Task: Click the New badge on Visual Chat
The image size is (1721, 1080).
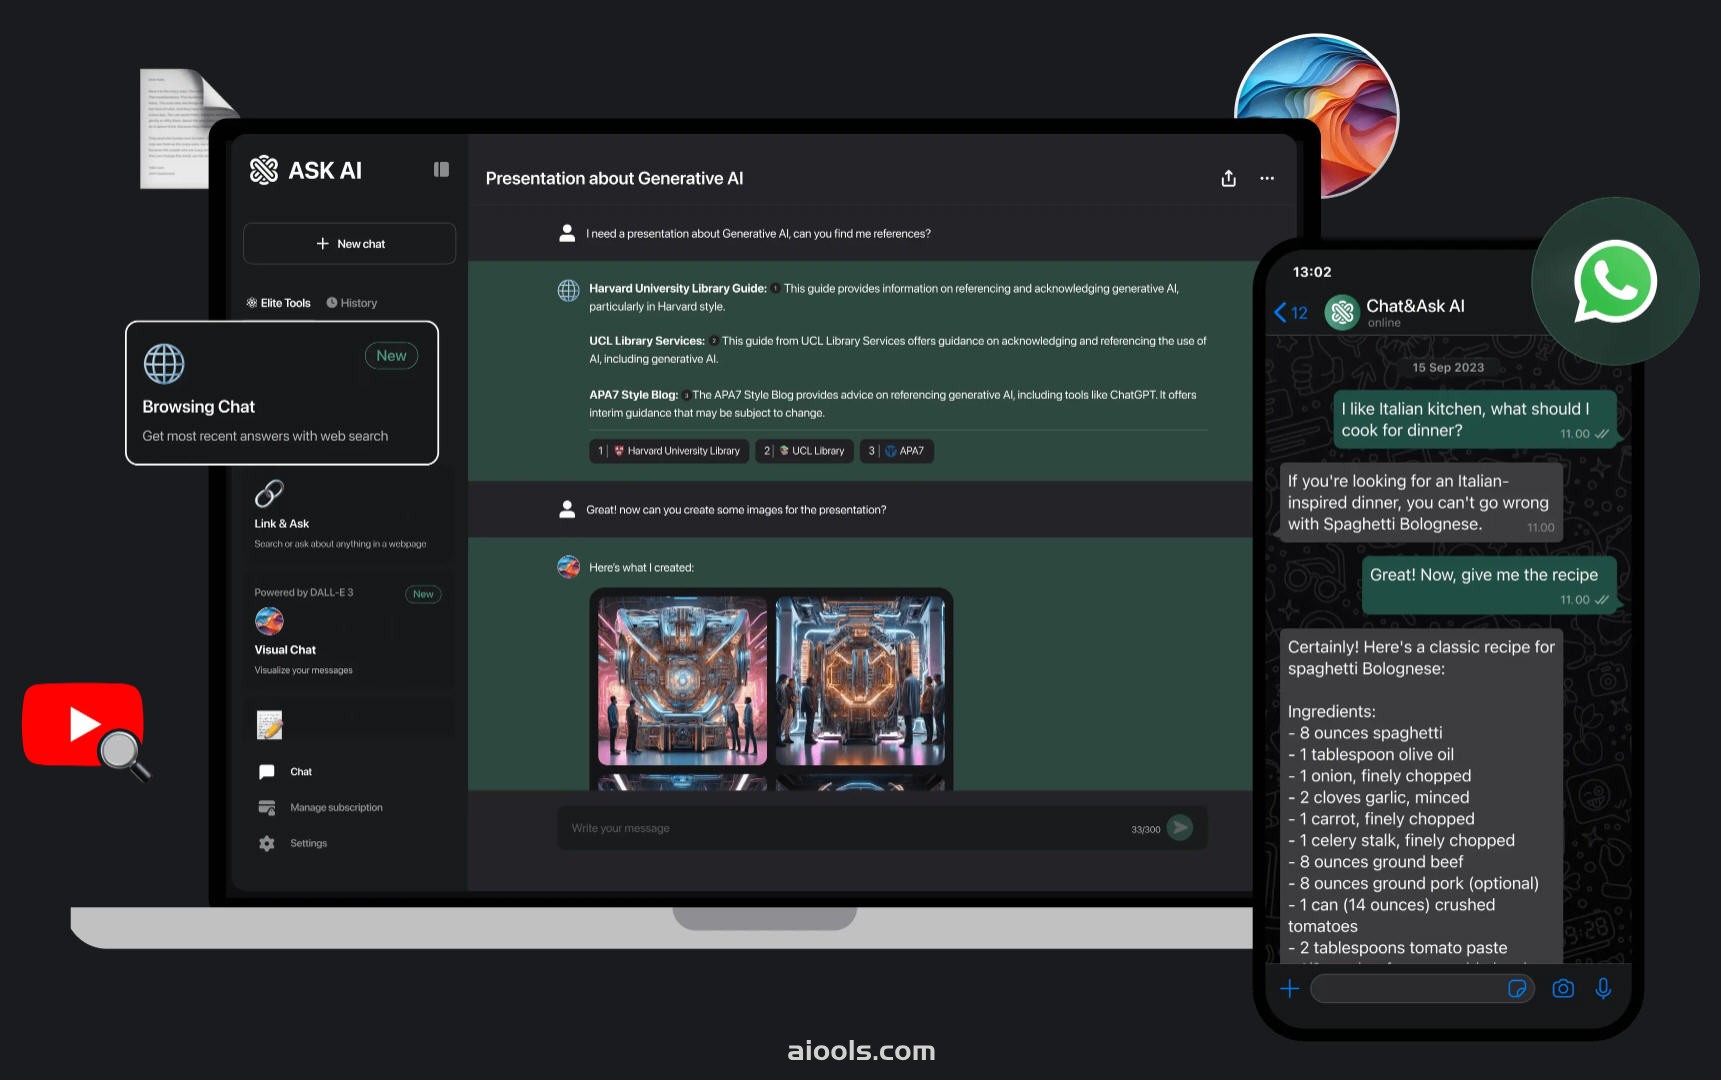Action: [x=423, y=594]
